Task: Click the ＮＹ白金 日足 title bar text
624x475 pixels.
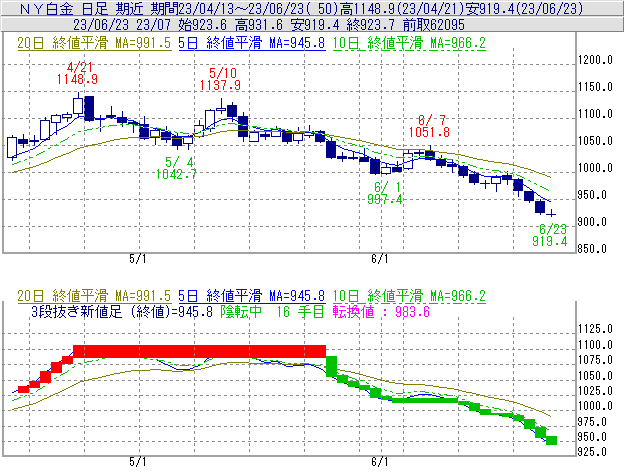Action: click(x=301, y=8)
